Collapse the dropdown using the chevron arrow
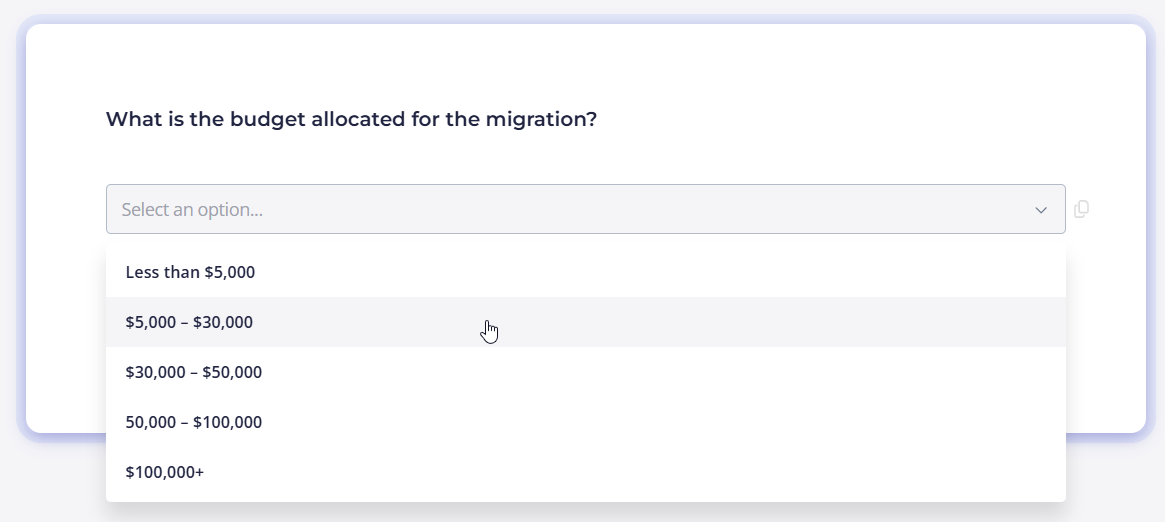 (x=1041, y=210)
